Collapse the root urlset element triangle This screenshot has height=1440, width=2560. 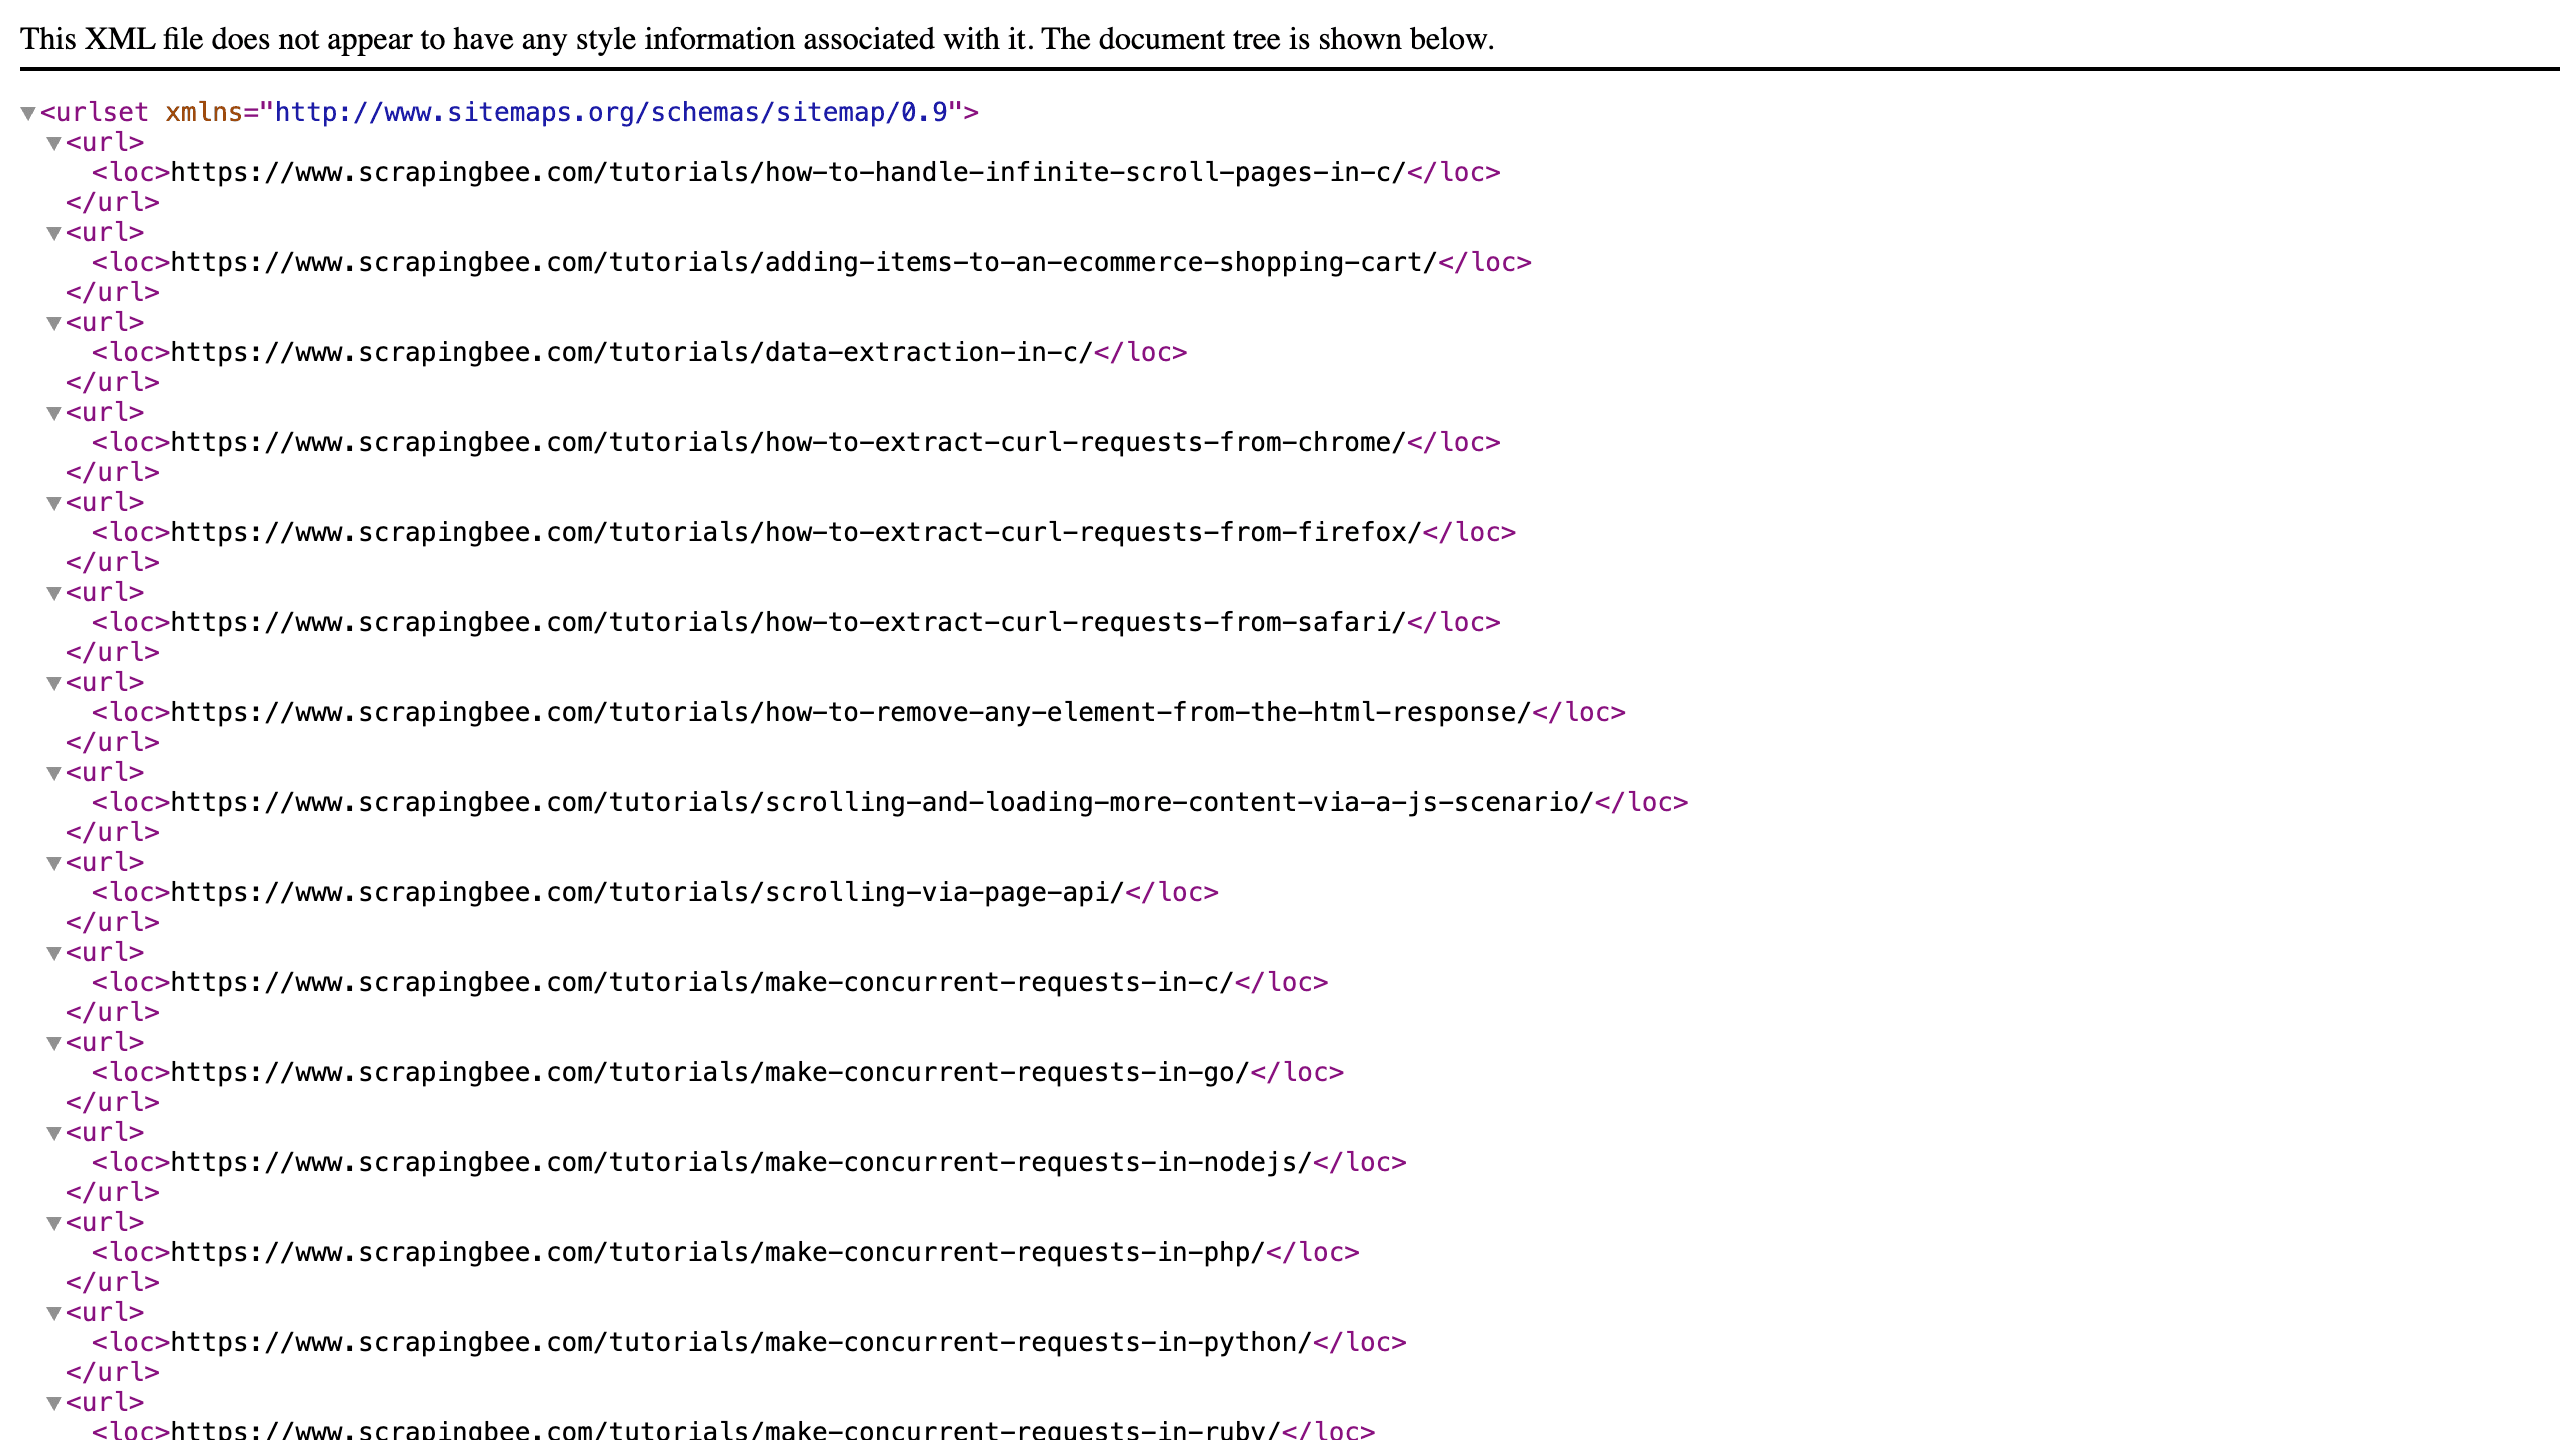28,113
